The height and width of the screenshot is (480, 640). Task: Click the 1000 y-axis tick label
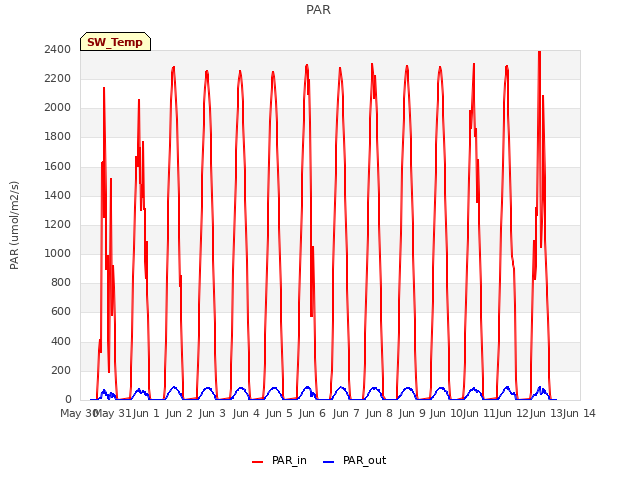click(x=58, y=253)
